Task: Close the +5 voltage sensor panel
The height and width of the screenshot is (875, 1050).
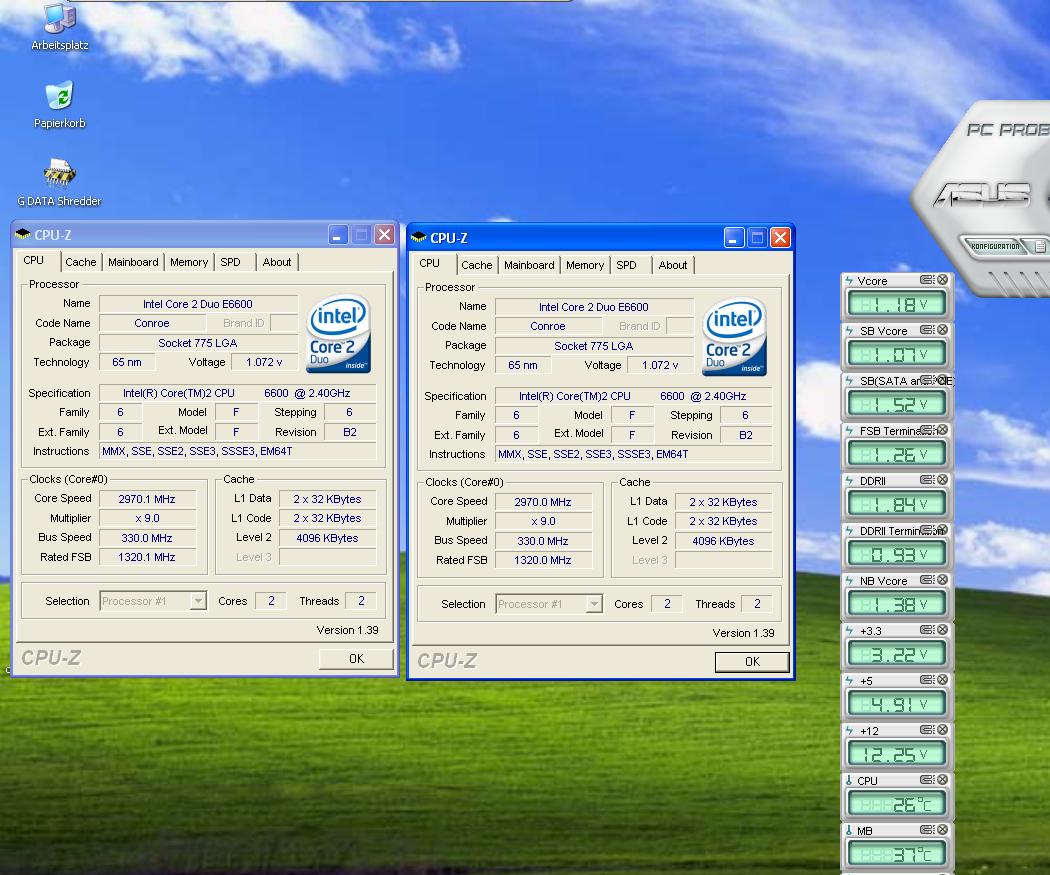Action: [x=942, y=680]
